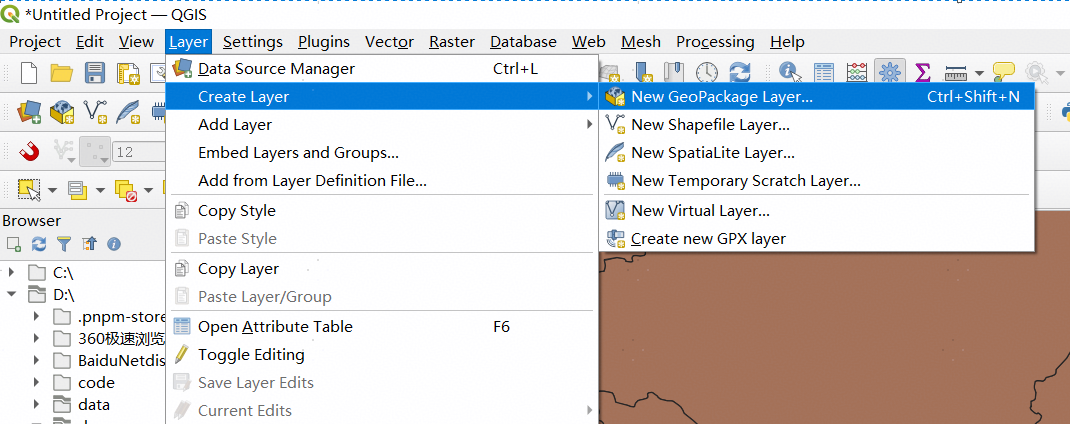Screen dimensions: 1070x424
Task: Click Create new GPX layer
Action: (x=708, y=239)
